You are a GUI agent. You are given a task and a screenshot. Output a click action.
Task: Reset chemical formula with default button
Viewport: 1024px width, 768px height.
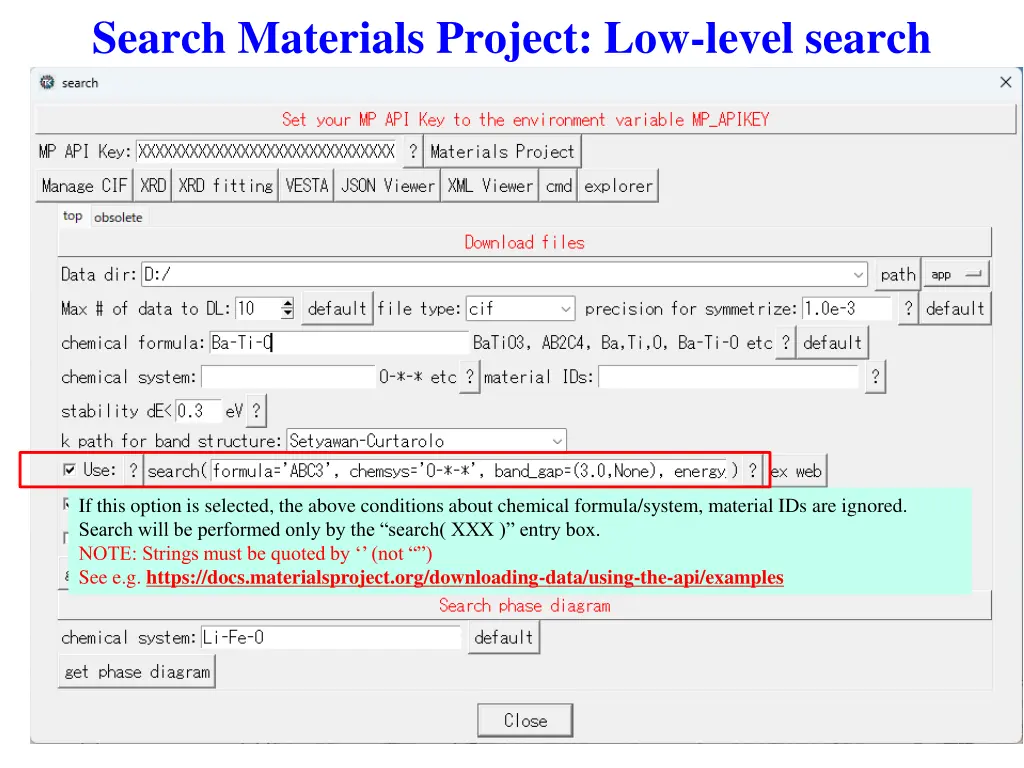[832, 342]
